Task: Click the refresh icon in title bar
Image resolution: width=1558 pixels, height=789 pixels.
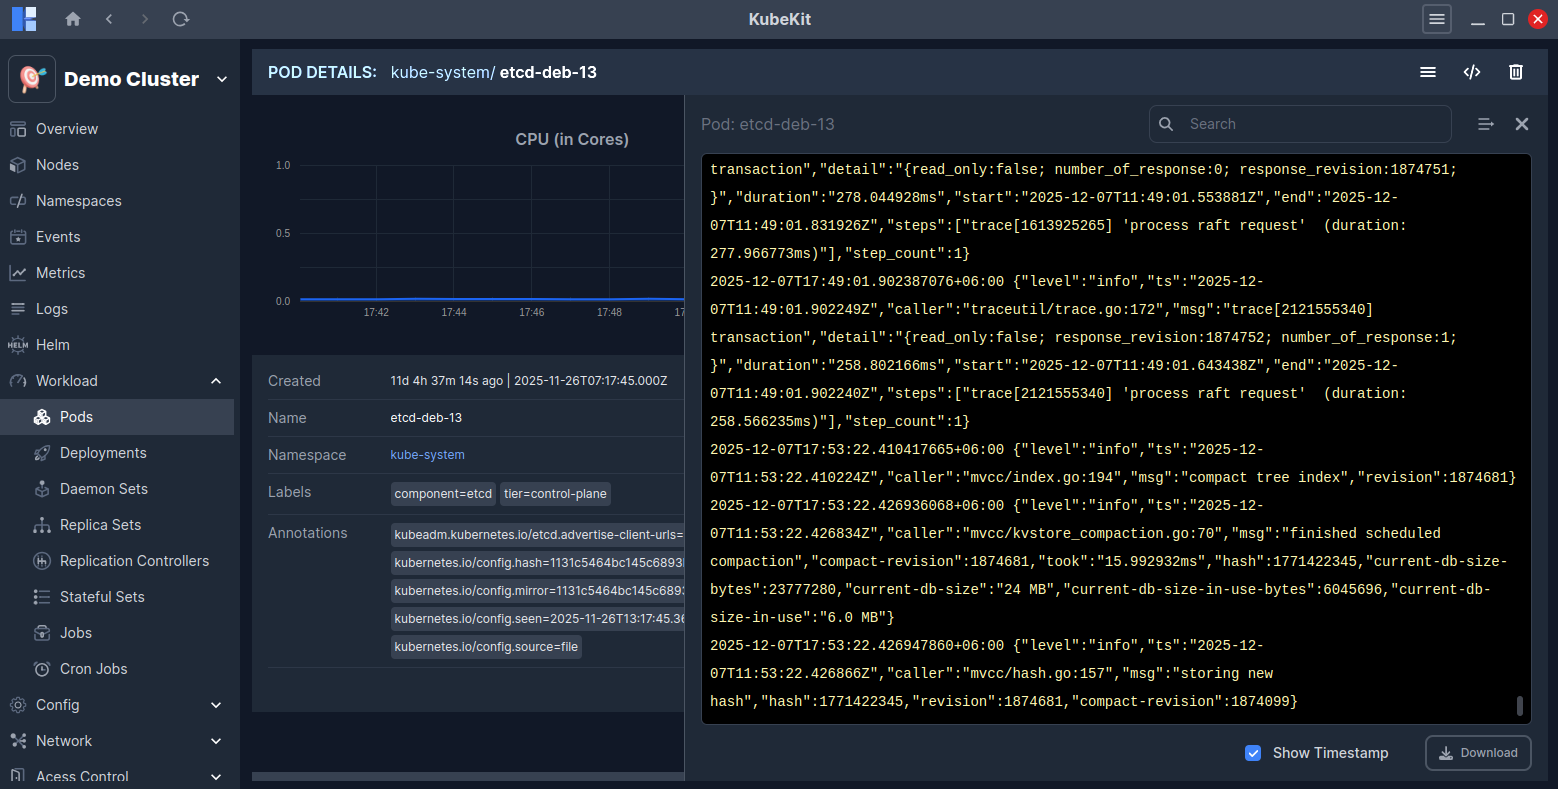Action: click(181, 19)
